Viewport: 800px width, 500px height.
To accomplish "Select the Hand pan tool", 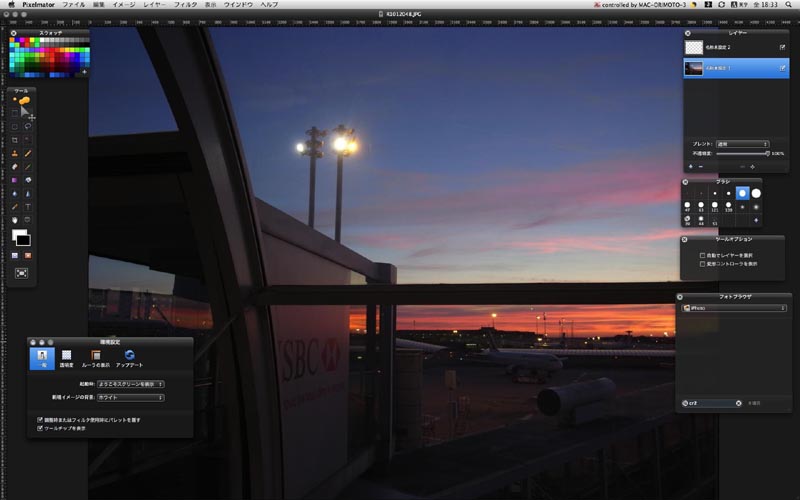I will [15, 220].
